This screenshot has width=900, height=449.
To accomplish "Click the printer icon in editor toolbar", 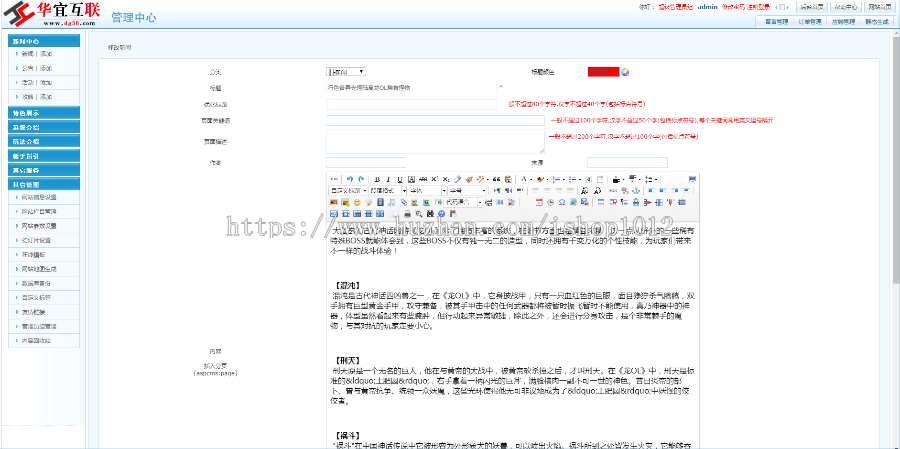I will (x=408, y=214).
